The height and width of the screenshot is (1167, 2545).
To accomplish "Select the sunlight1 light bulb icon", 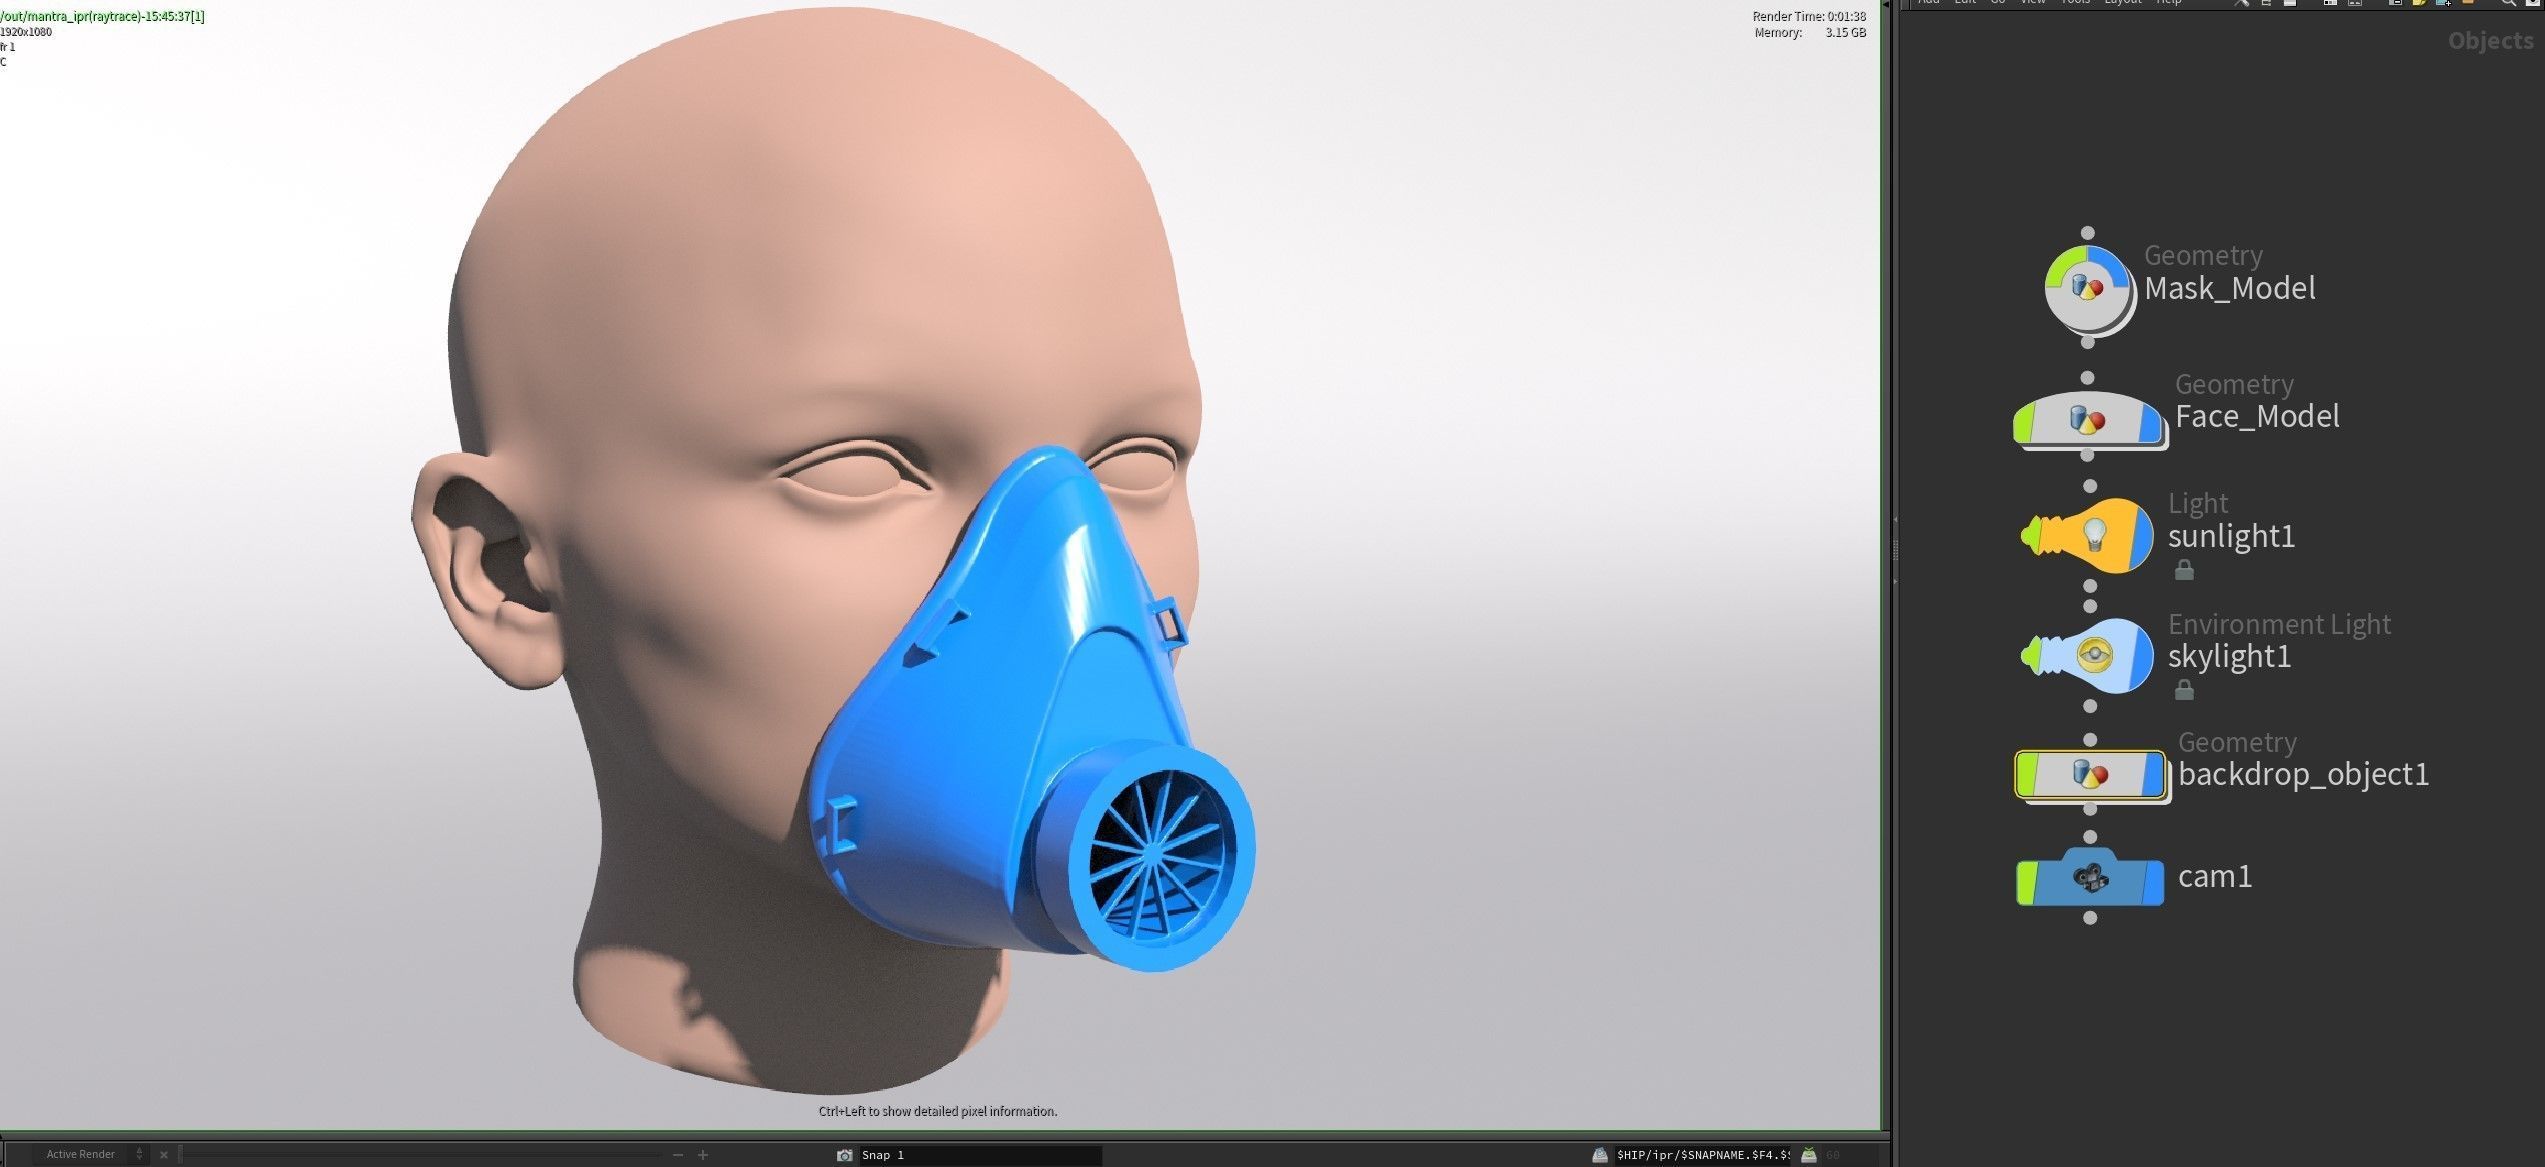I will tap(2095, 536).
